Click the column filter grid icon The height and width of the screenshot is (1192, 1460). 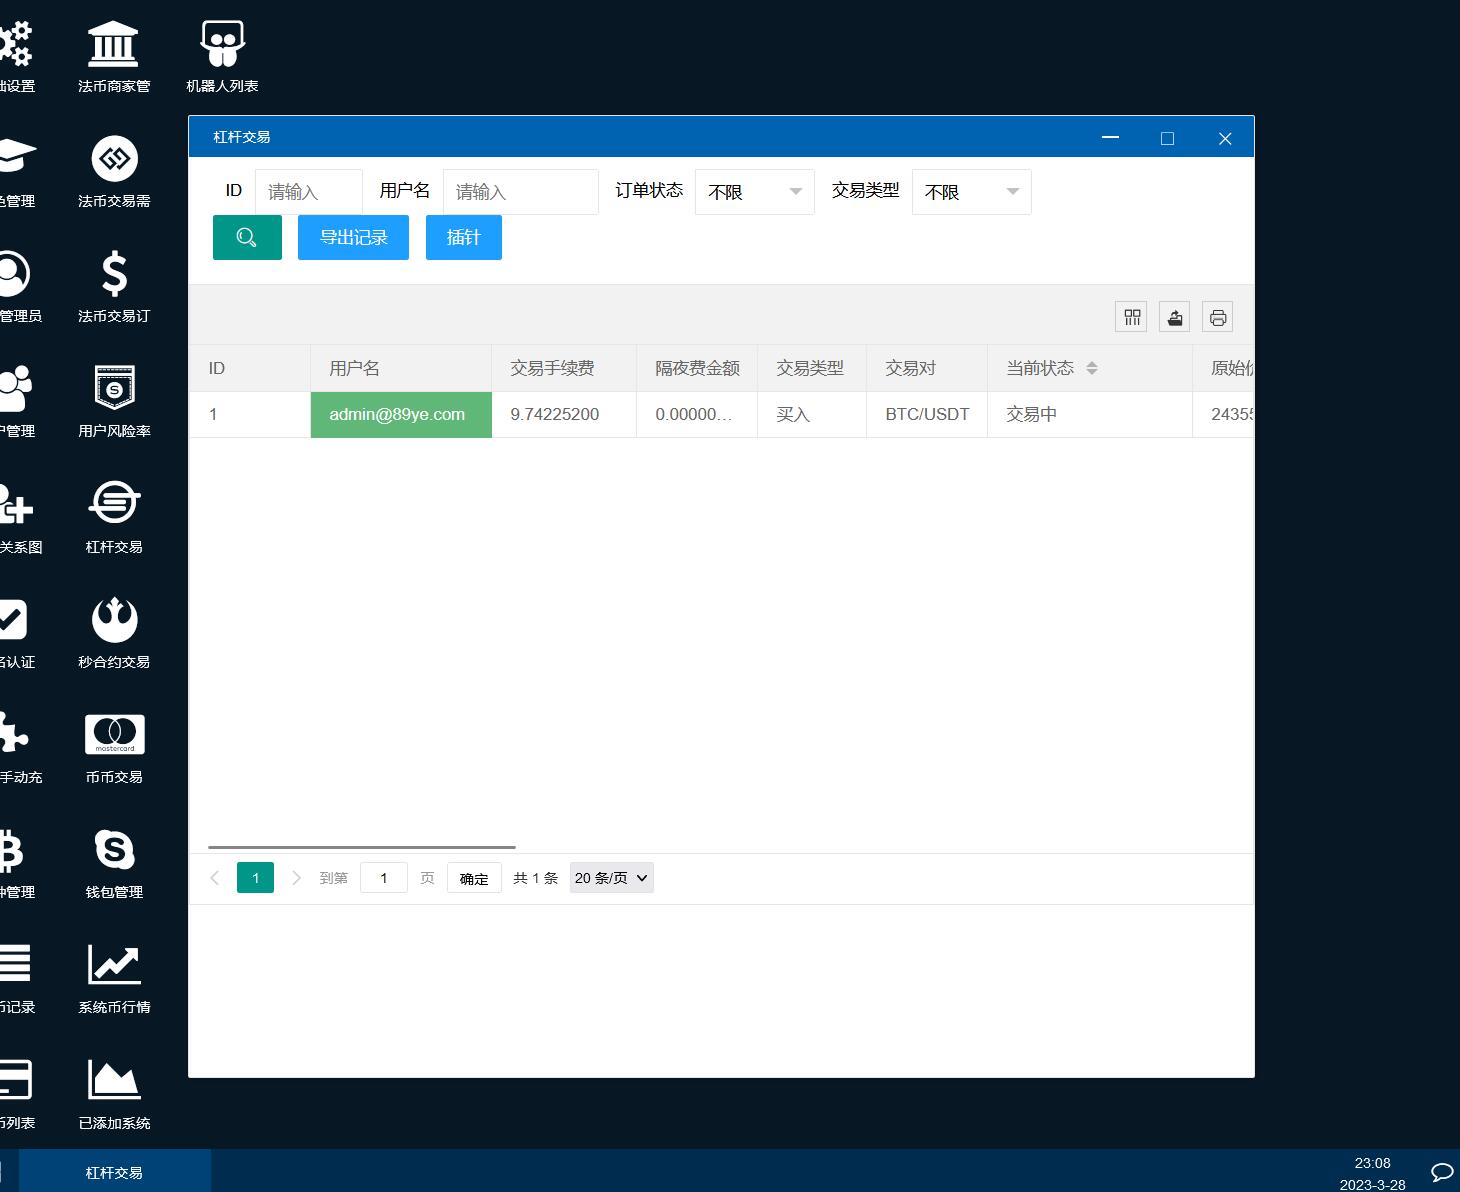(1131, 317)
